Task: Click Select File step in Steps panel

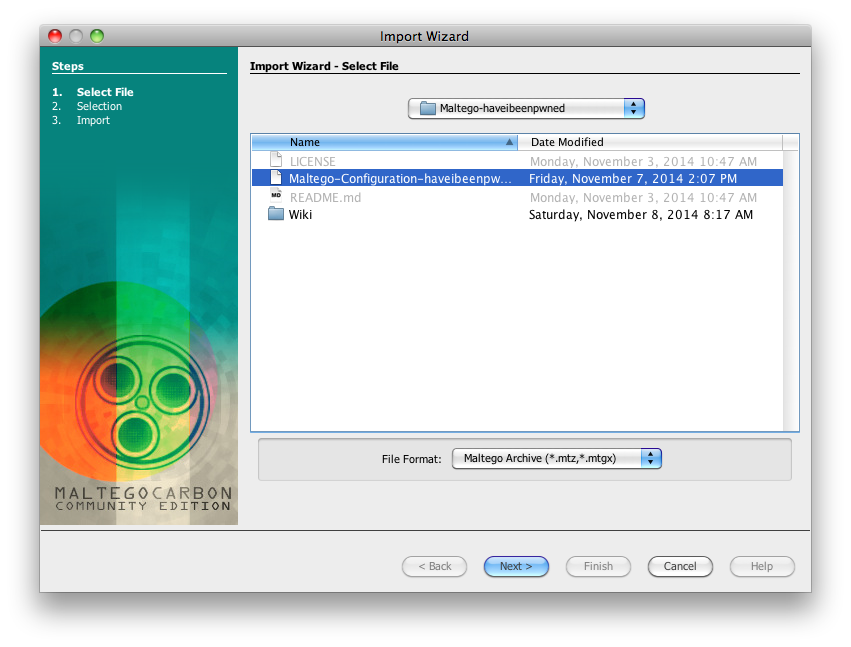Action: pyautogui.click(x=105, y=92)
